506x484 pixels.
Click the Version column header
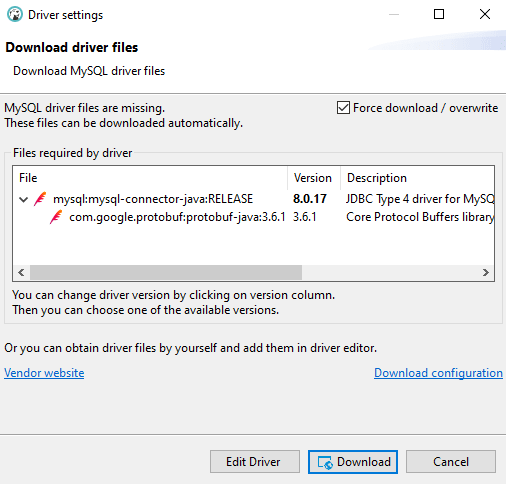313,178
